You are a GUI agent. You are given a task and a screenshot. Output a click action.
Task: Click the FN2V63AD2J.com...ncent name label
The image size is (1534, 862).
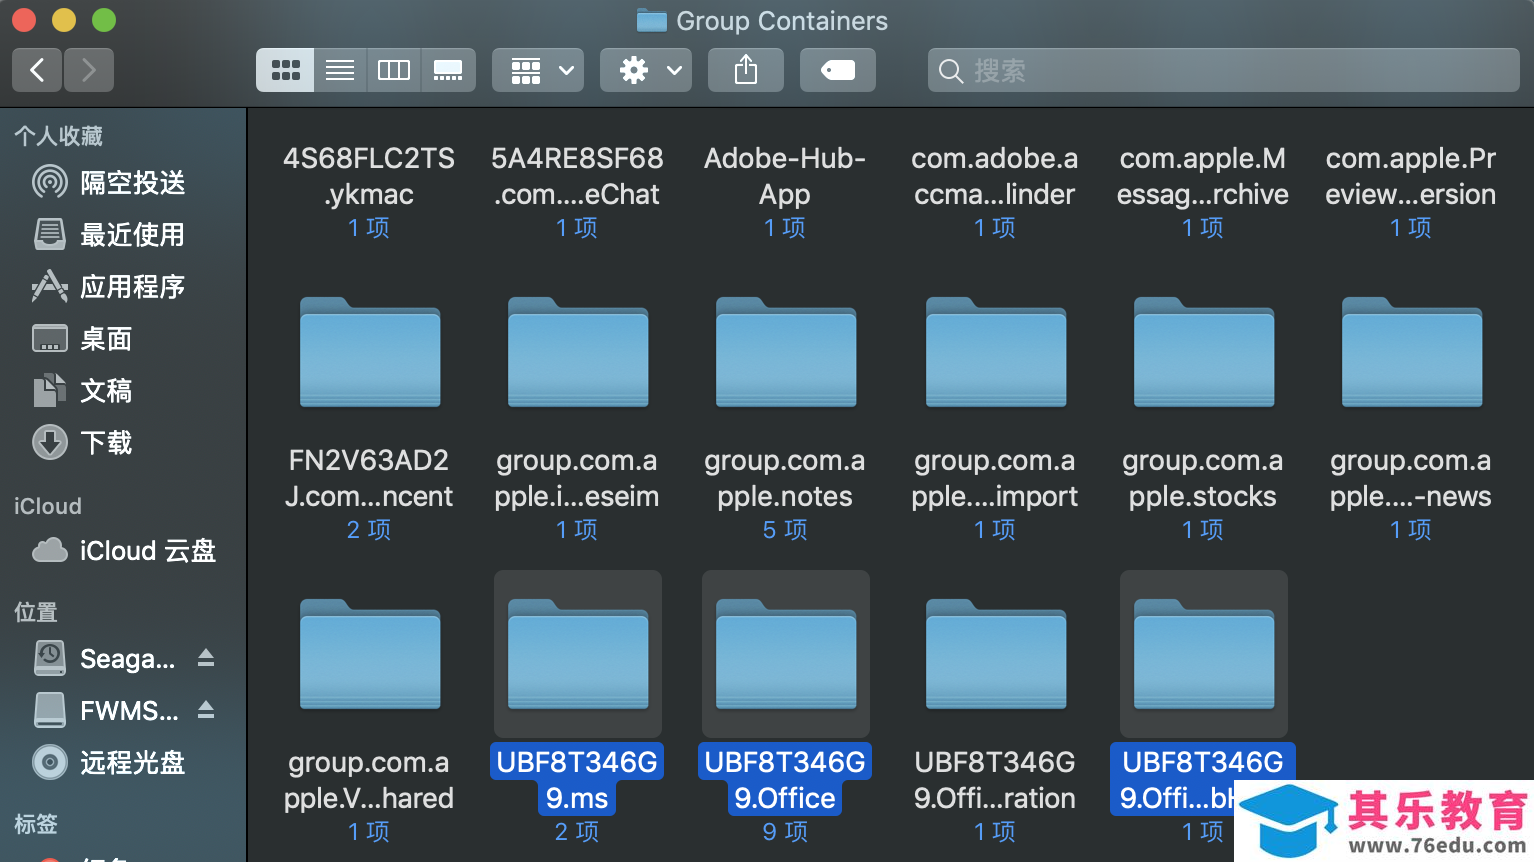tap(369, 478)
